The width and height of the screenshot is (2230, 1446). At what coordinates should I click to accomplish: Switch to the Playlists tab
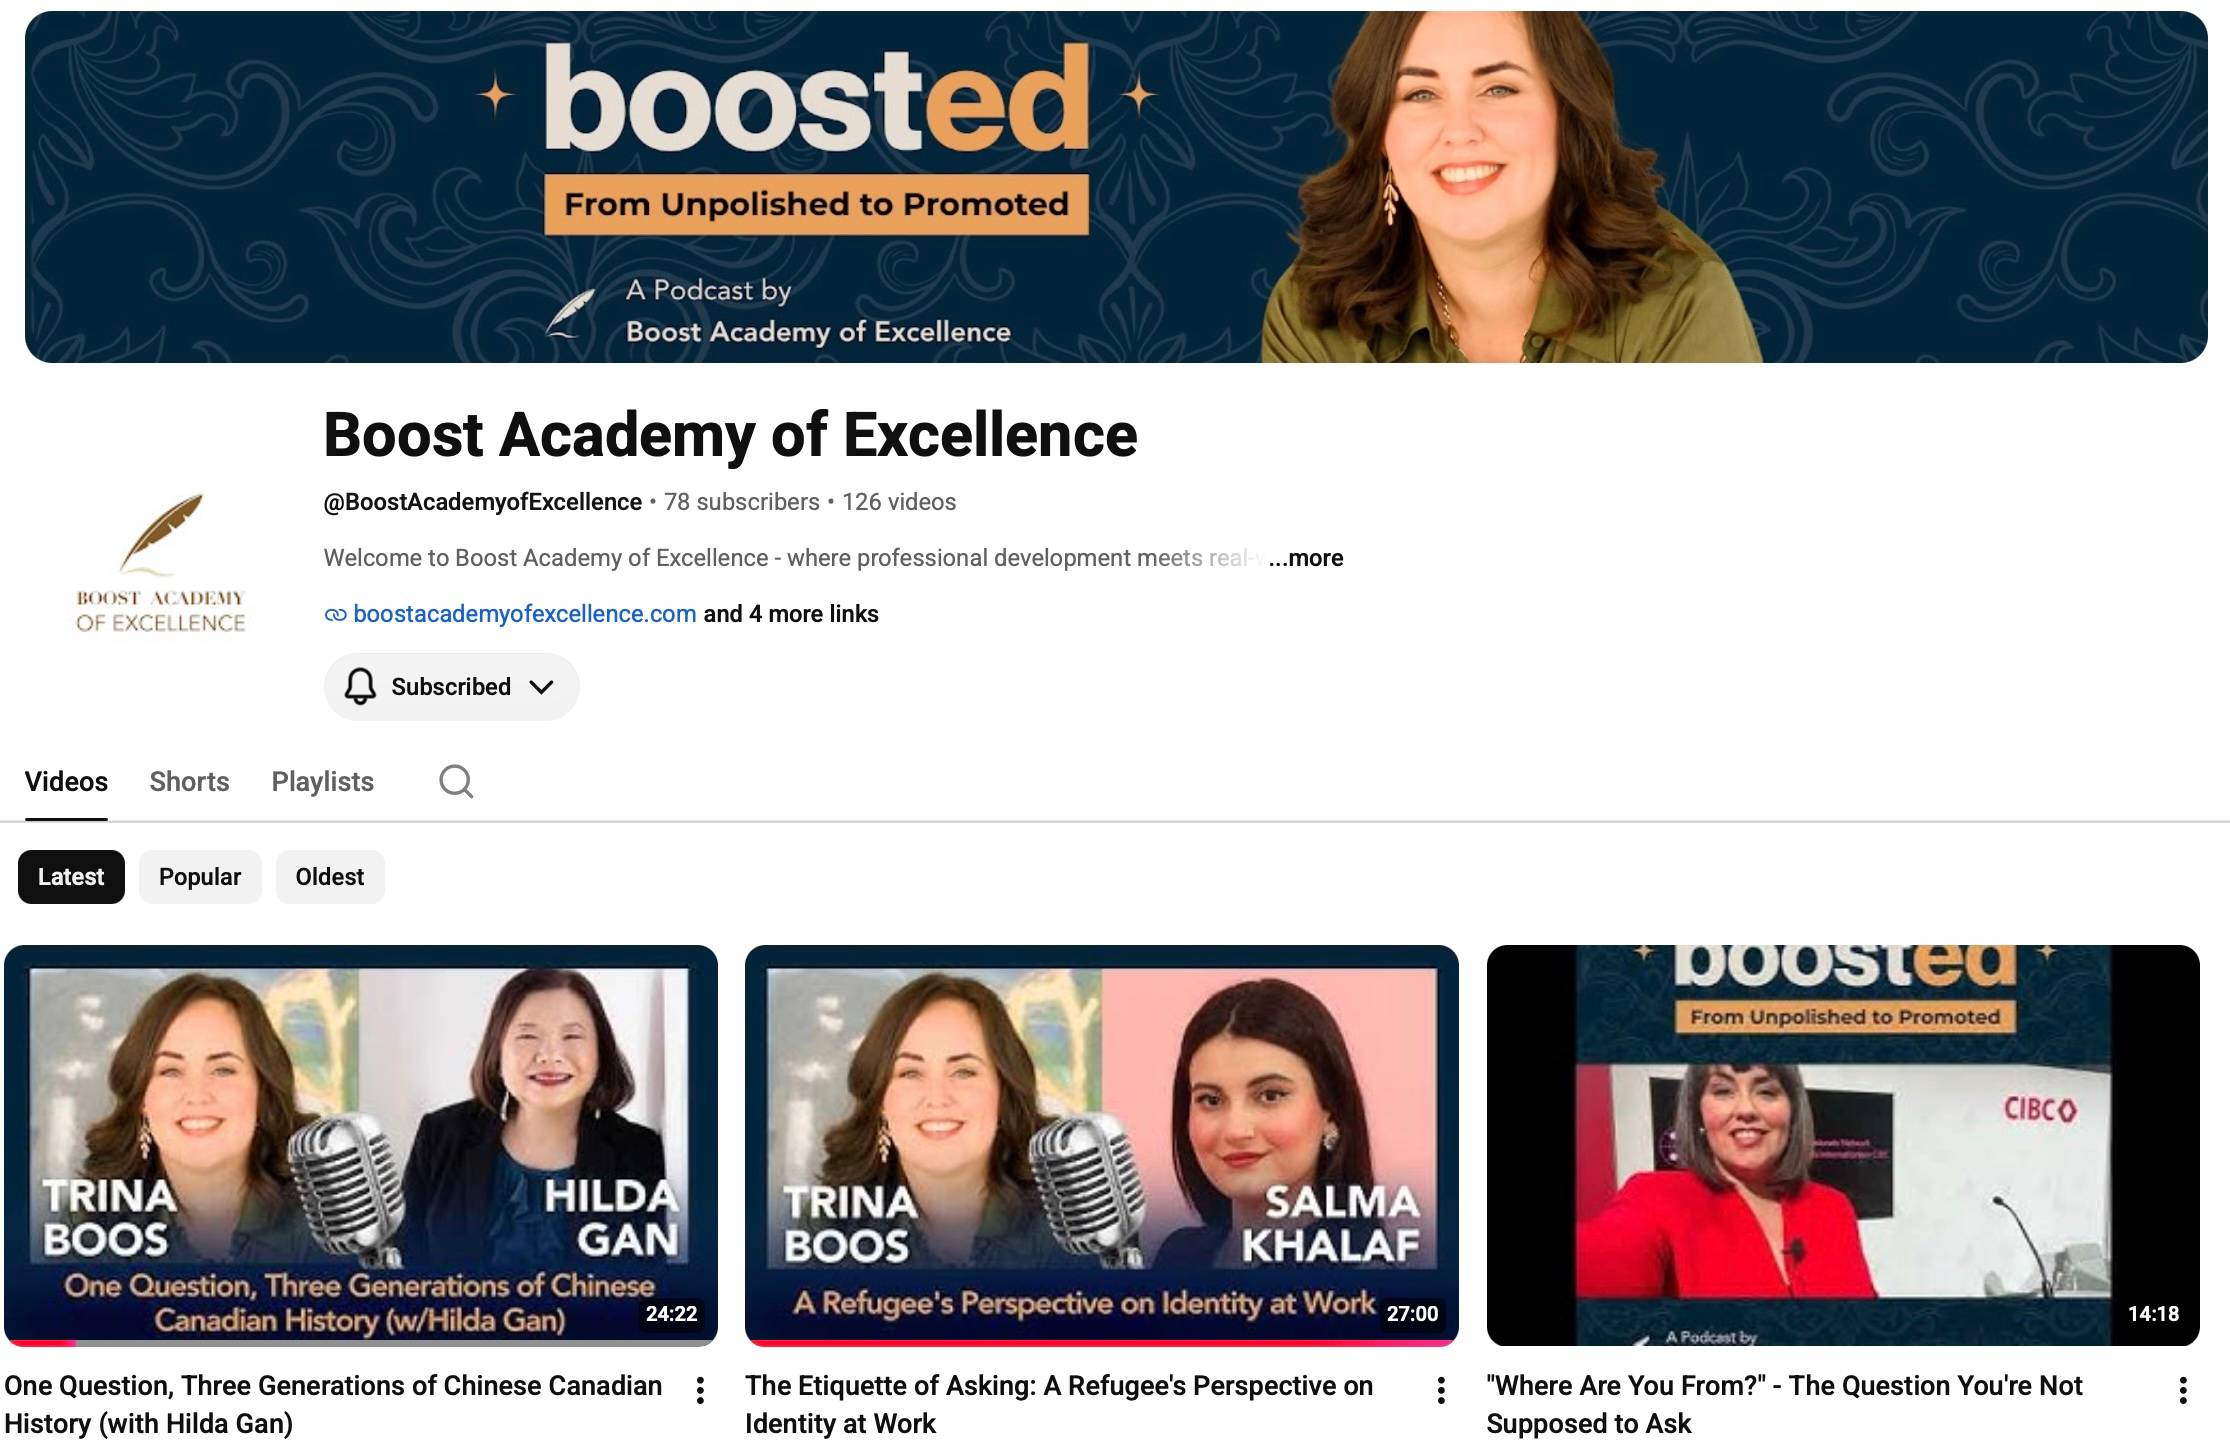(322, 781)
